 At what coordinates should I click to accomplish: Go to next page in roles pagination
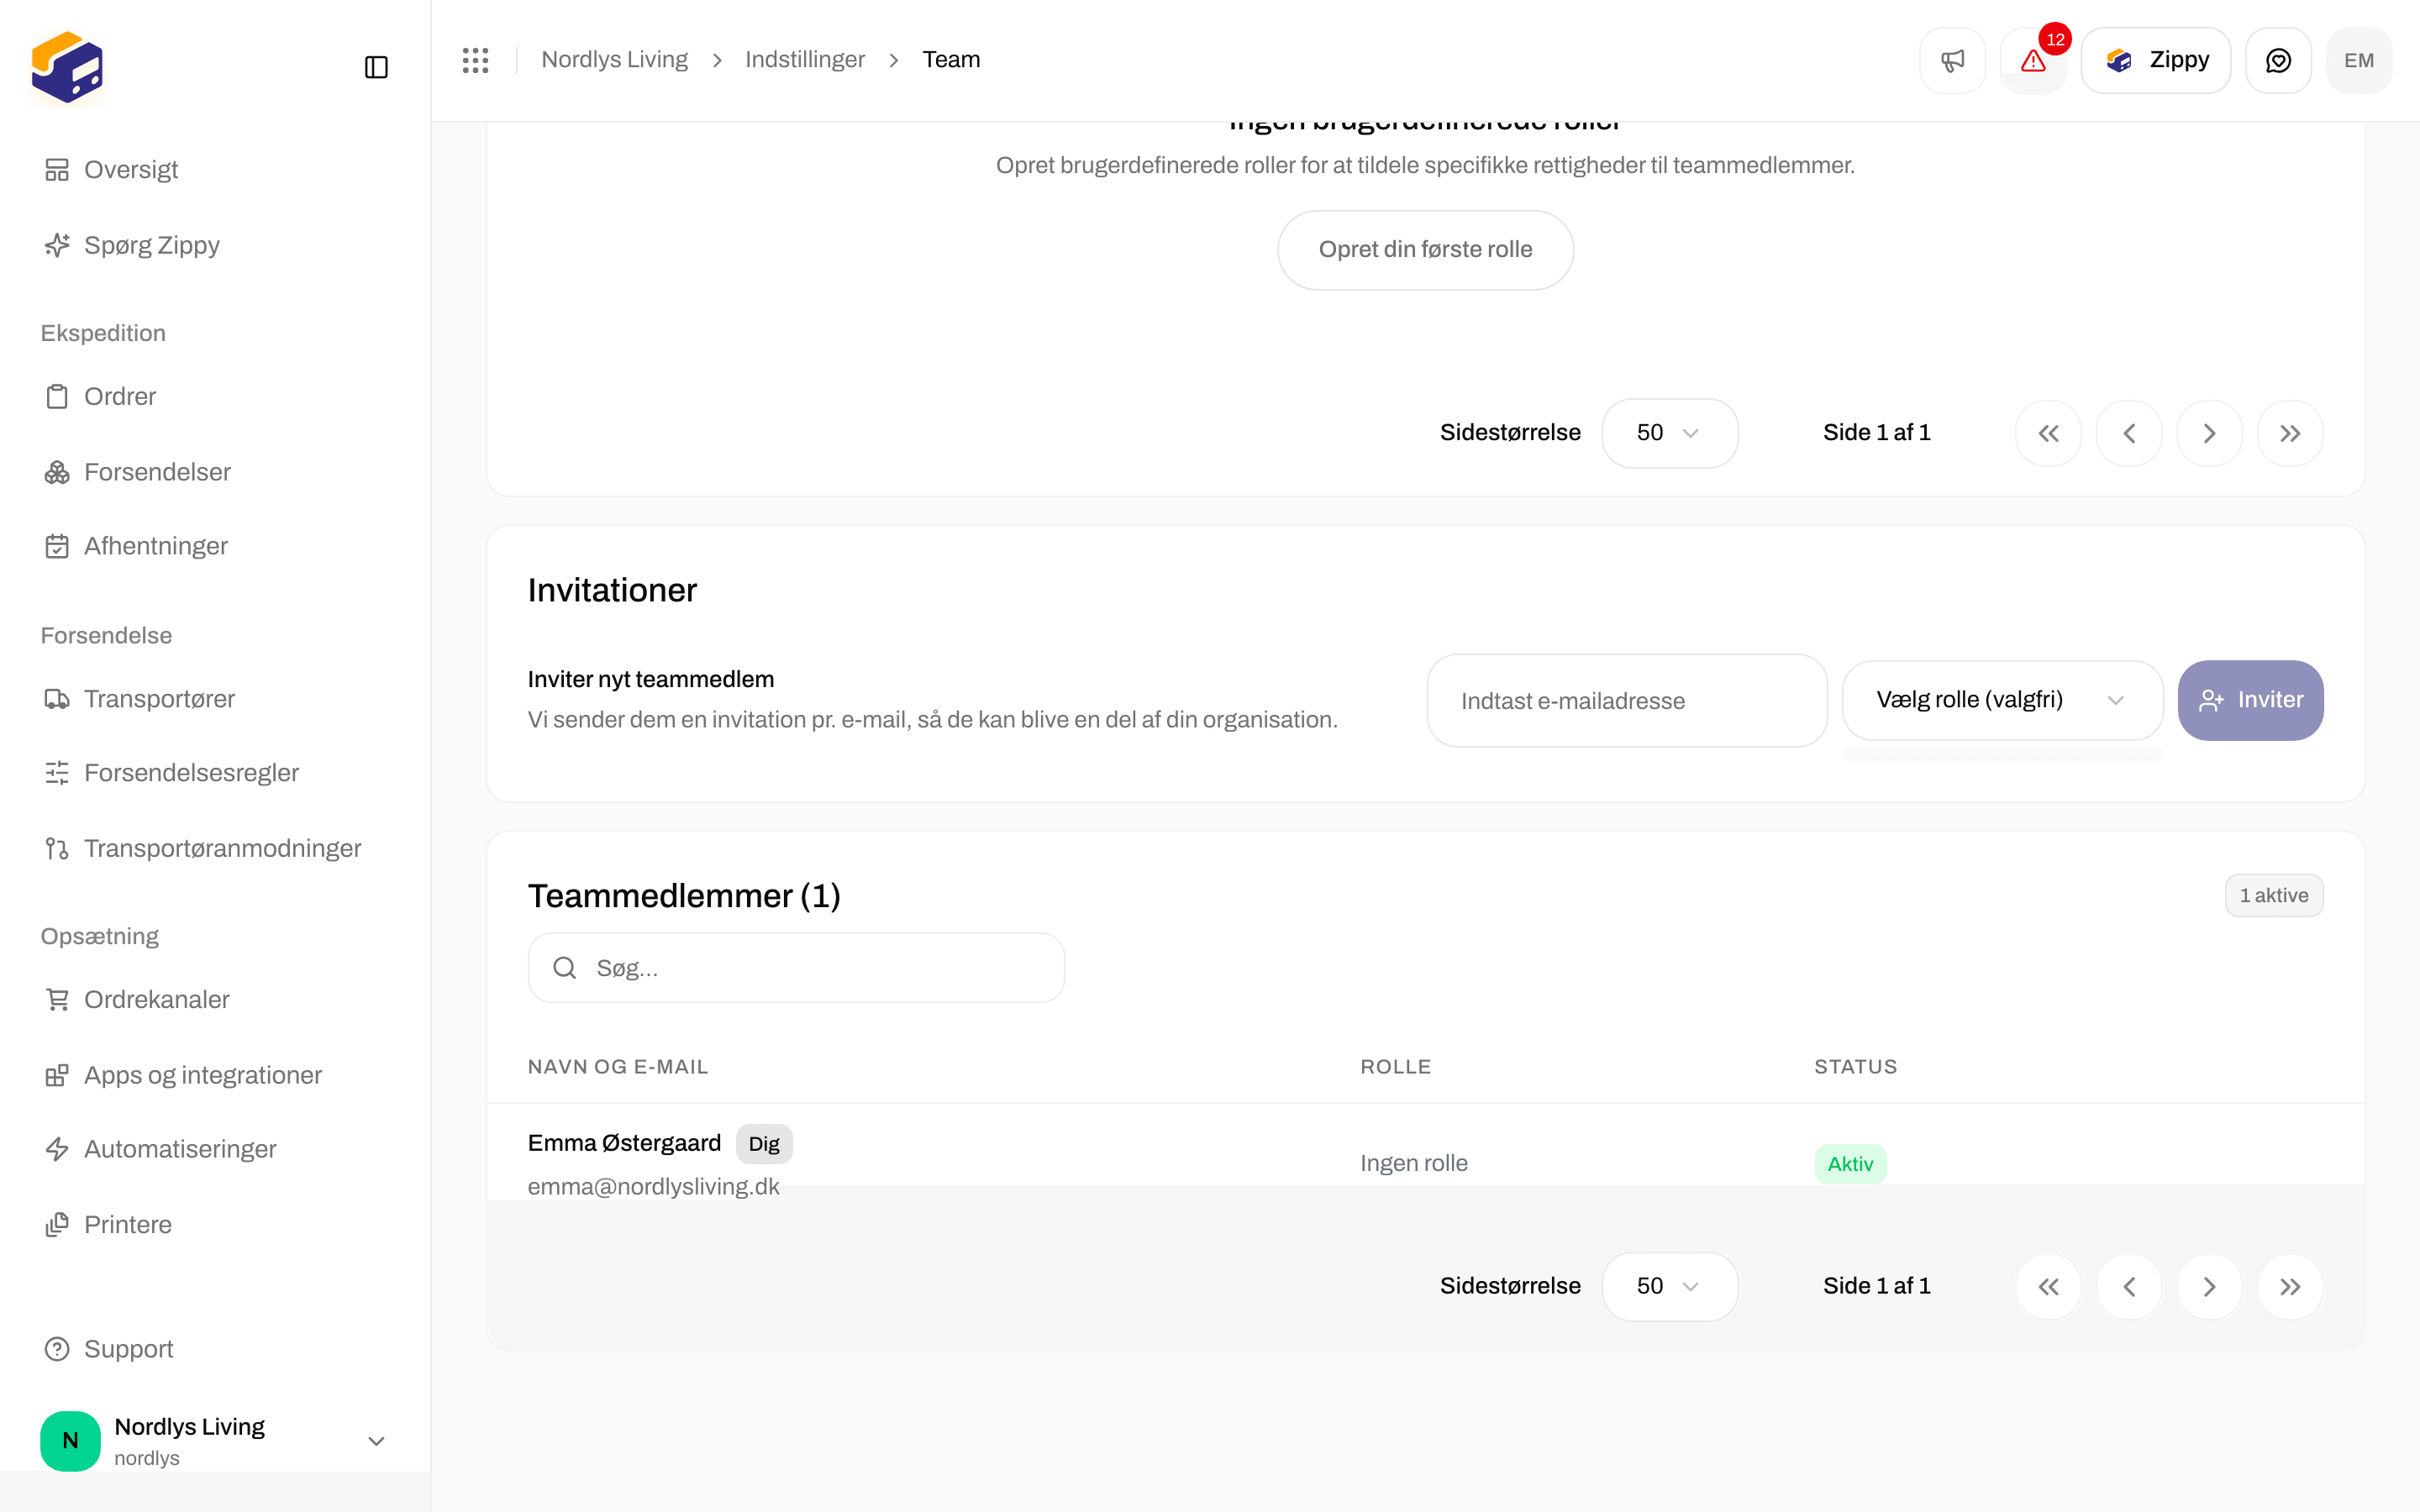(x=2209, y=433)
